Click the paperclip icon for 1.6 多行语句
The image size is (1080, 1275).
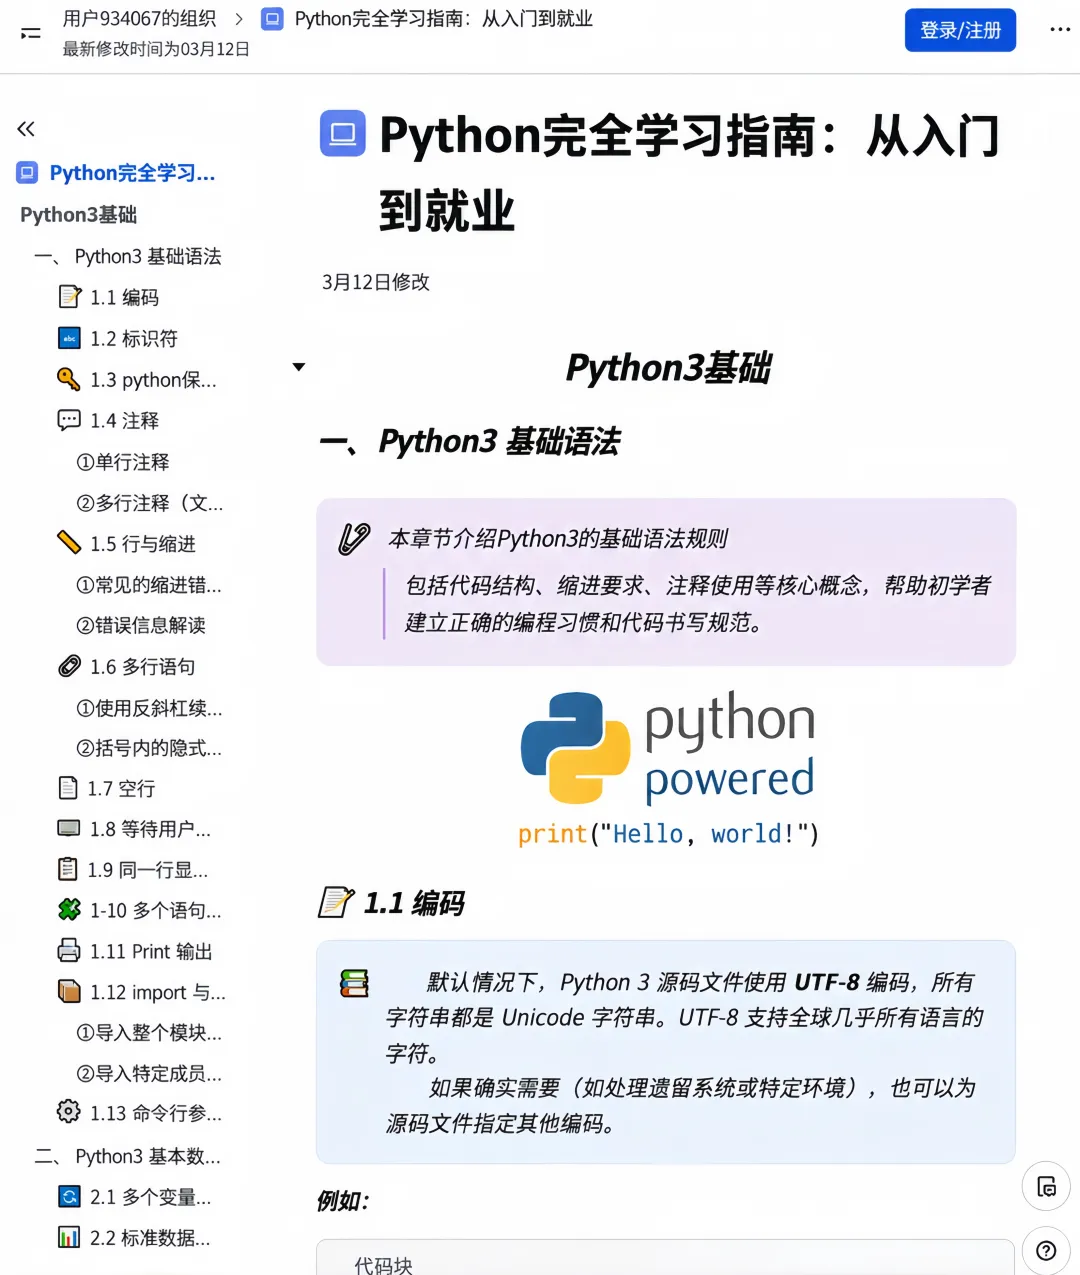69,666
